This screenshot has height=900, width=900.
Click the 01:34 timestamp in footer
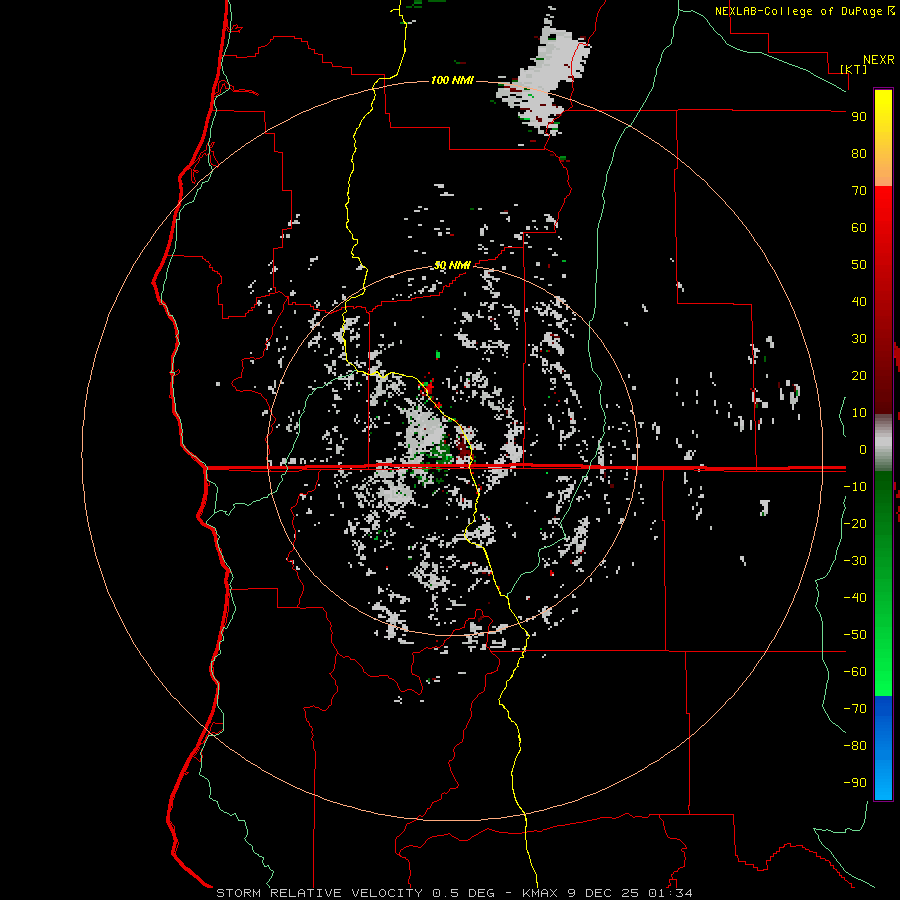[x=670, y=893]
